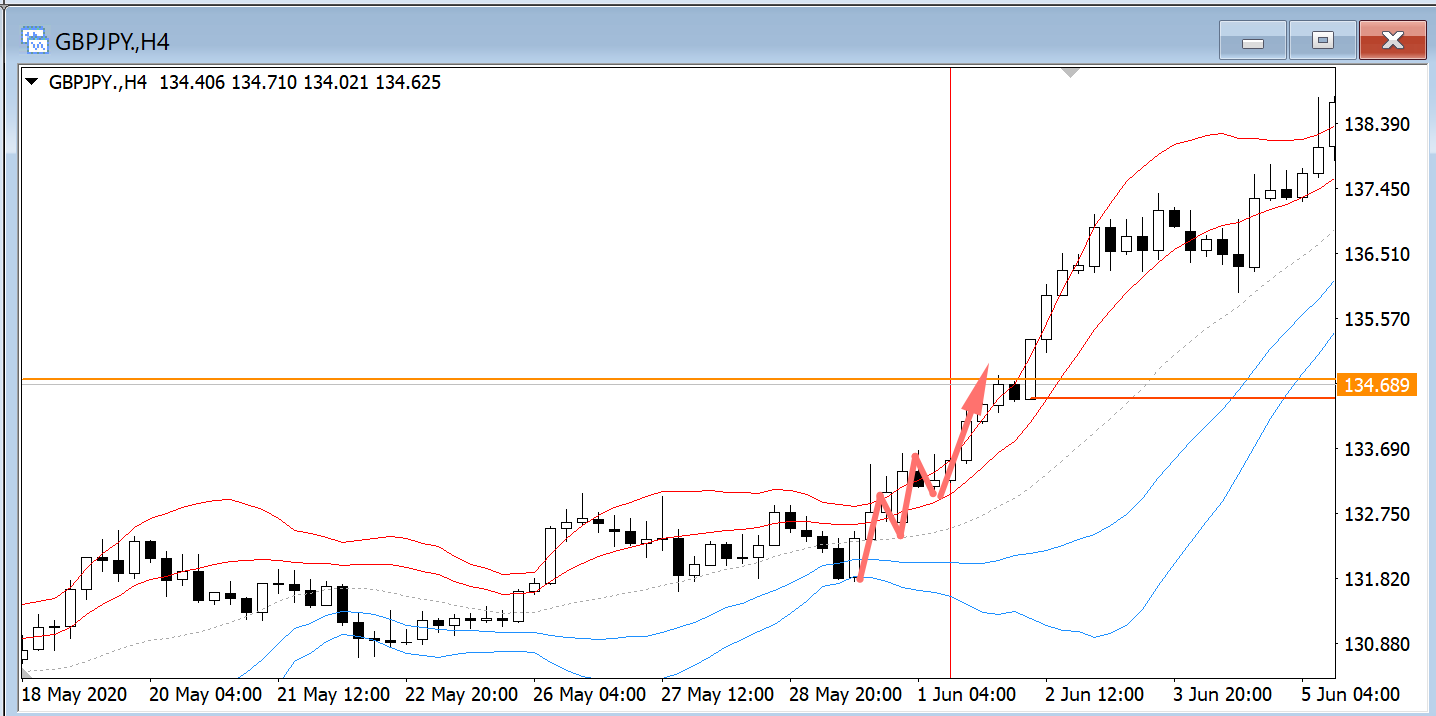Viewport: 1436px width, 716px height.
Task: Select the red vertical line on chart
Action: (x=950, y=250)
